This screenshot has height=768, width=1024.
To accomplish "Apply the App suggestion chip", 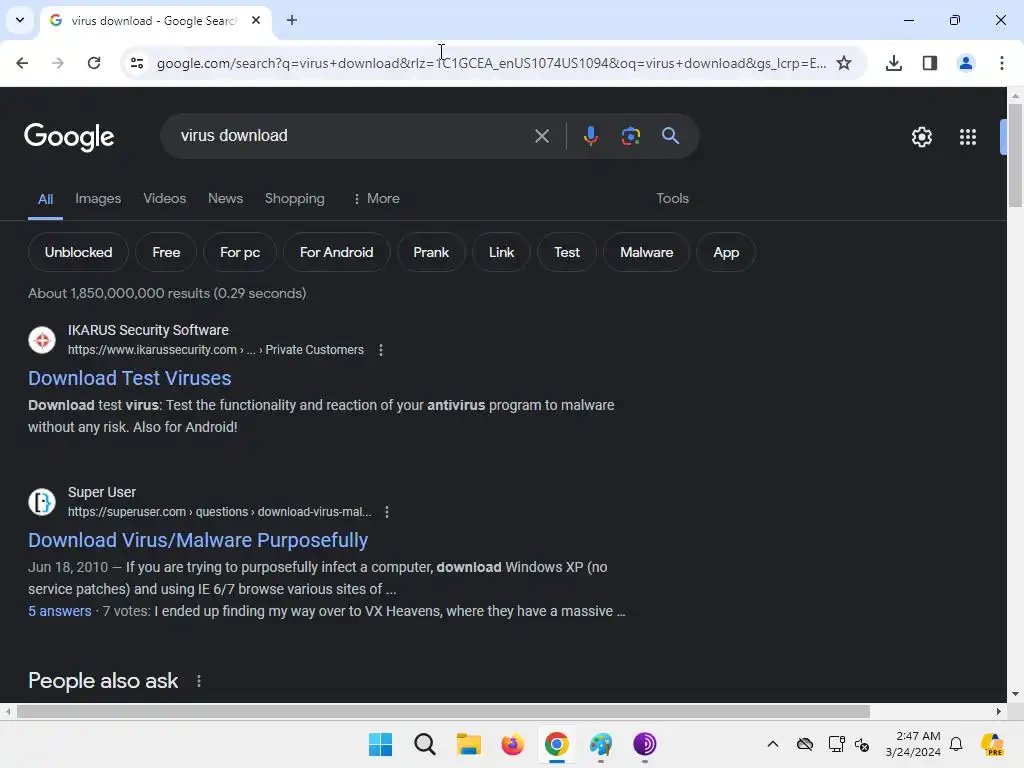I will coord(726,252).
